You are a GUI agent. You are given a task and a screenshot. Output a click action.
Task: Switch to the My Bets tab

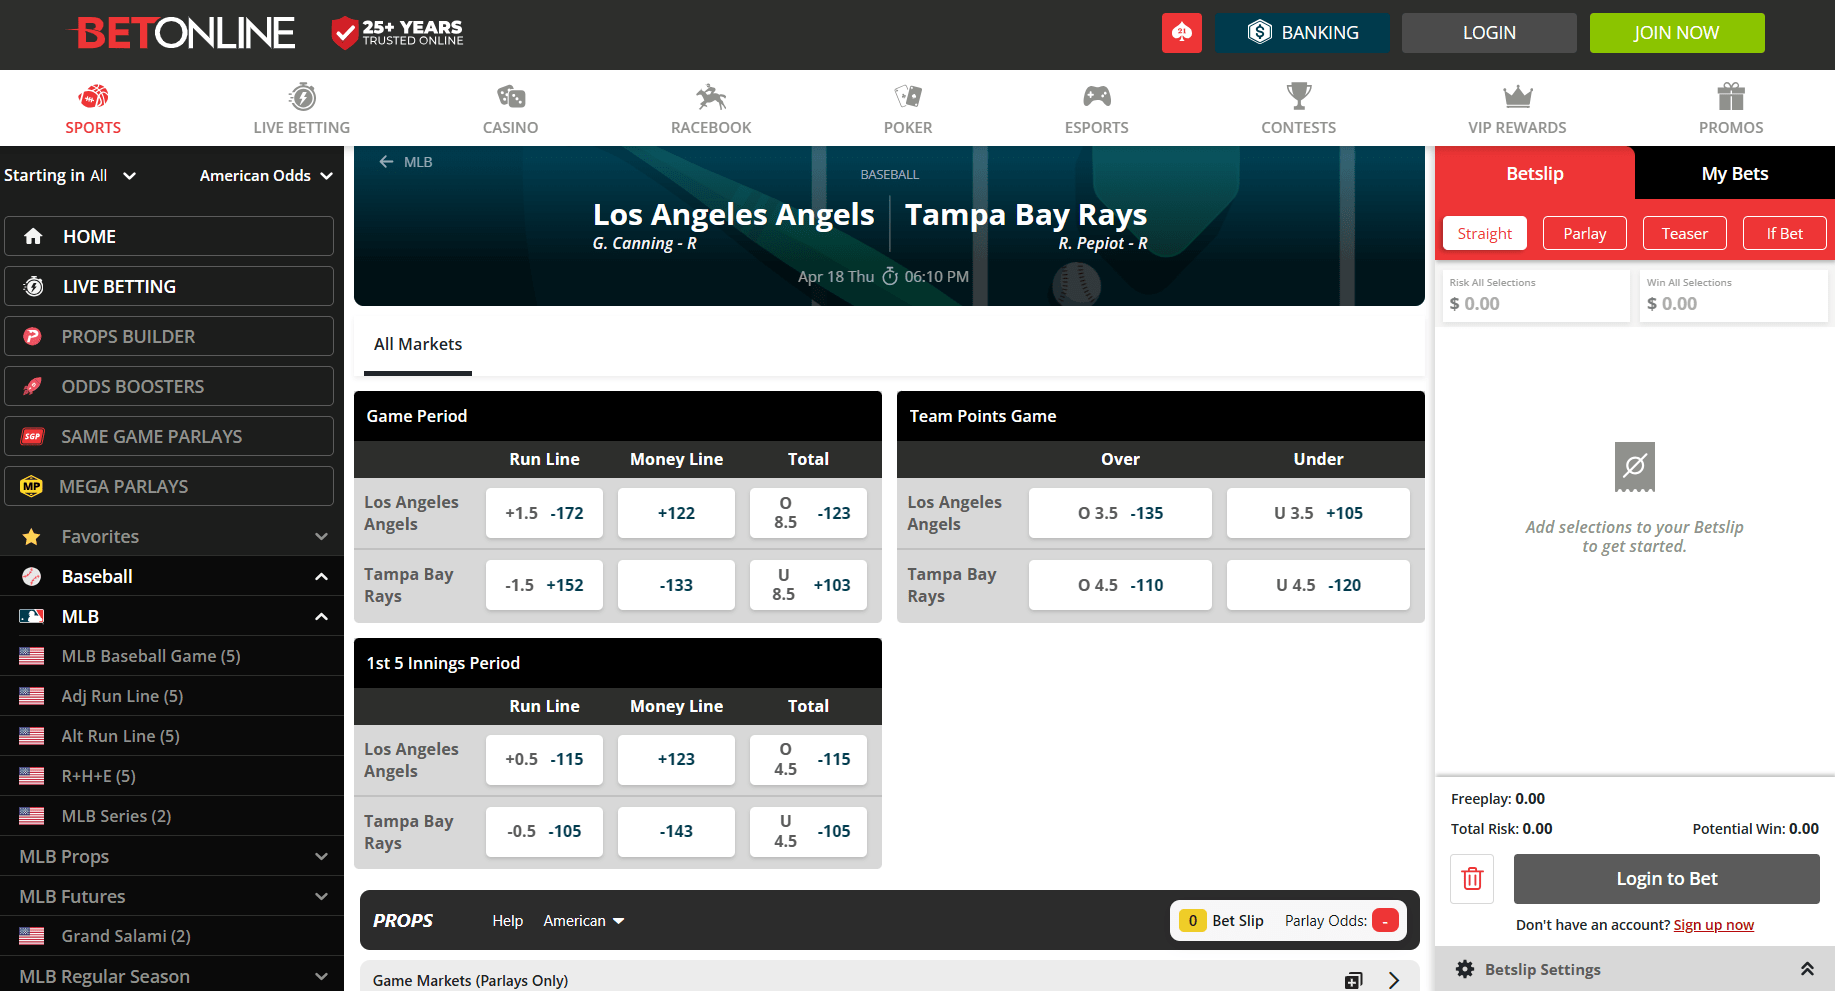[x=1734, y=173]
